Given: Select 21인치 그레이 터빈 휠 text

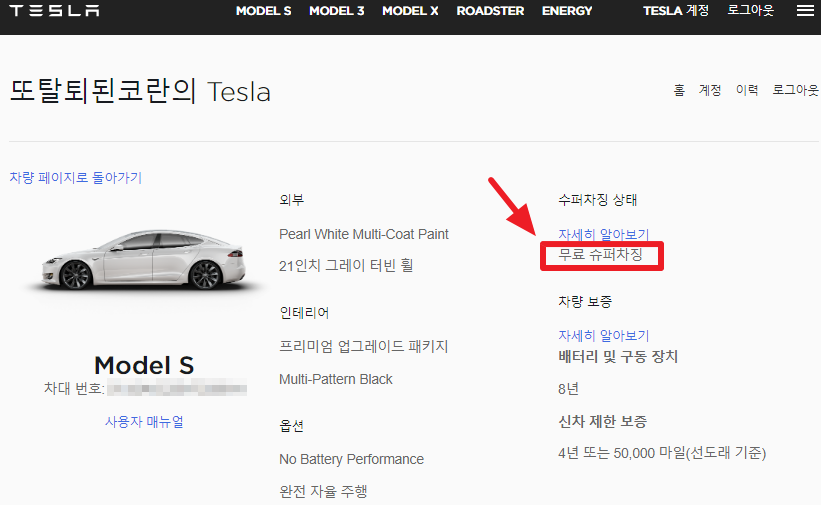Looking at the screenshot, I should point(346,266).
